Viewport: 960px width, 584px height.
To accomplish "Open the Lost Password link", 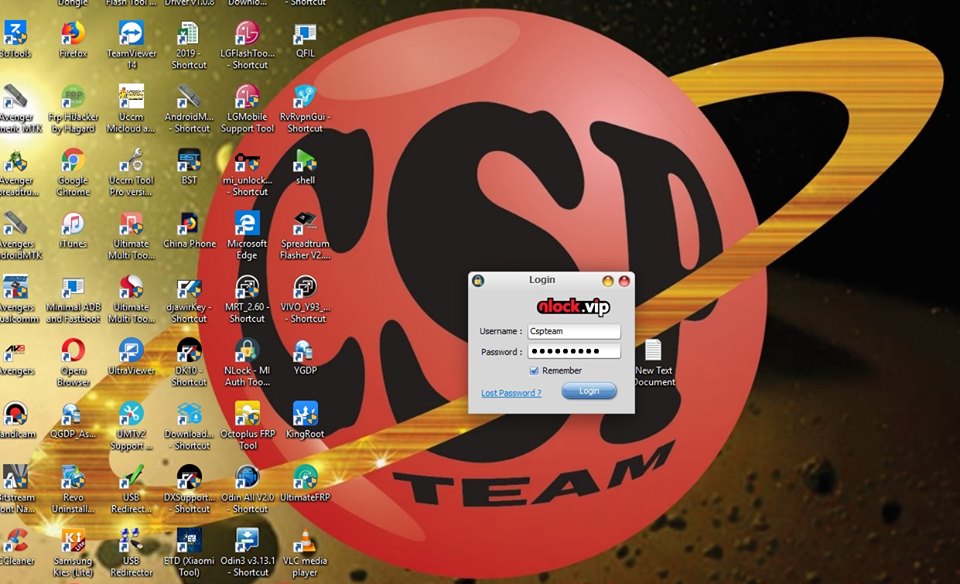I will 511,393.
